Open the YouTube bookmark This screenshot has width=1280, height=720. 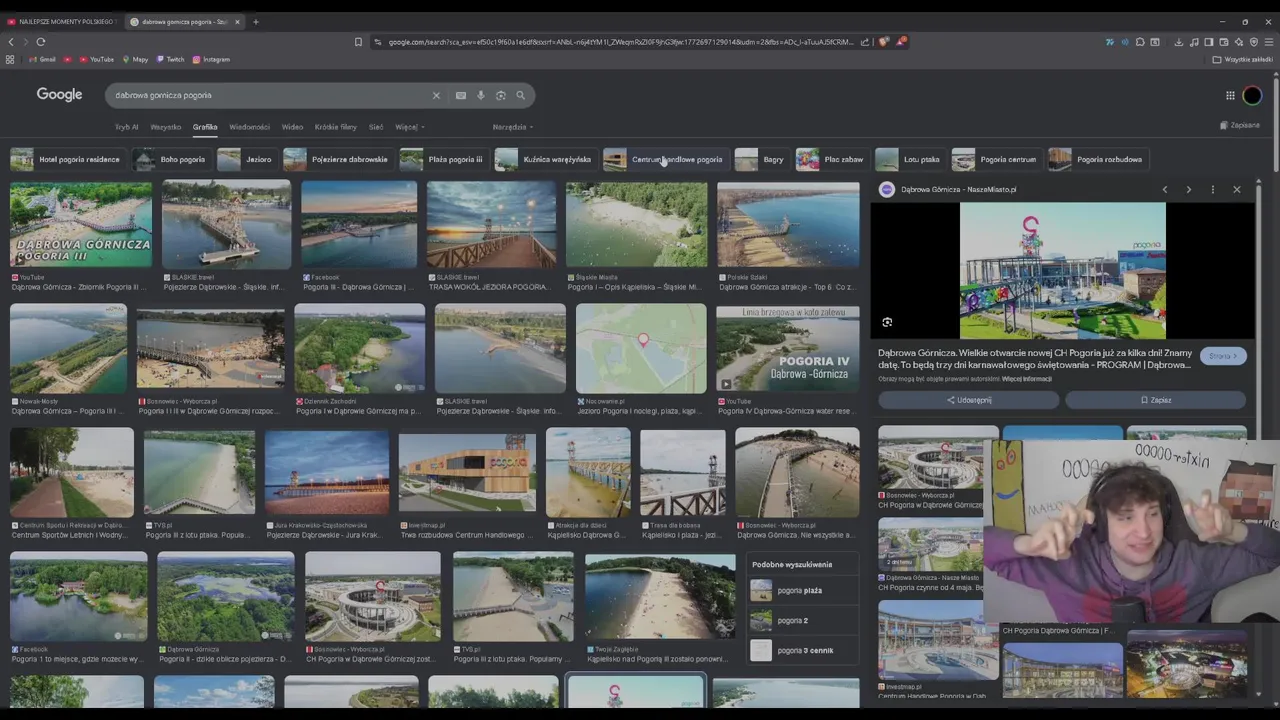95,59
